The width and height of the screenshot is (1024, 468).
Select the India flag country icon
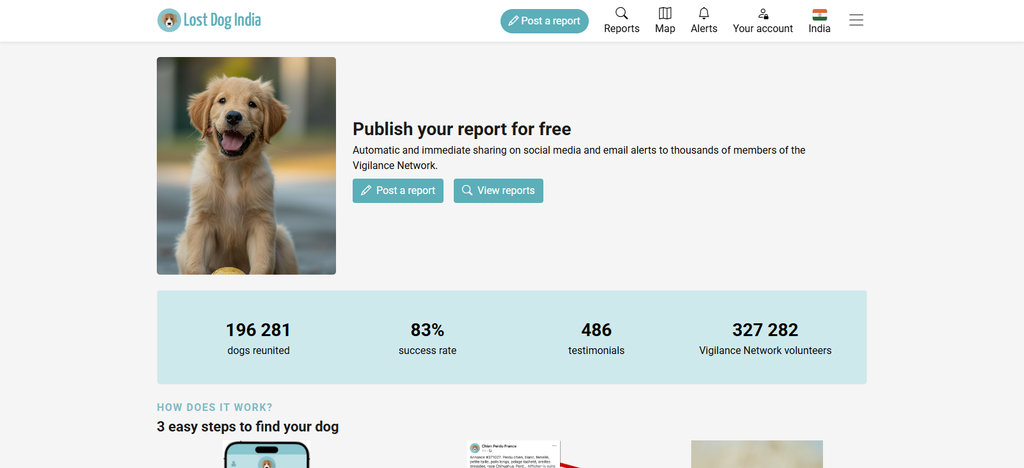pyautogui.click(x=819, y=14)
